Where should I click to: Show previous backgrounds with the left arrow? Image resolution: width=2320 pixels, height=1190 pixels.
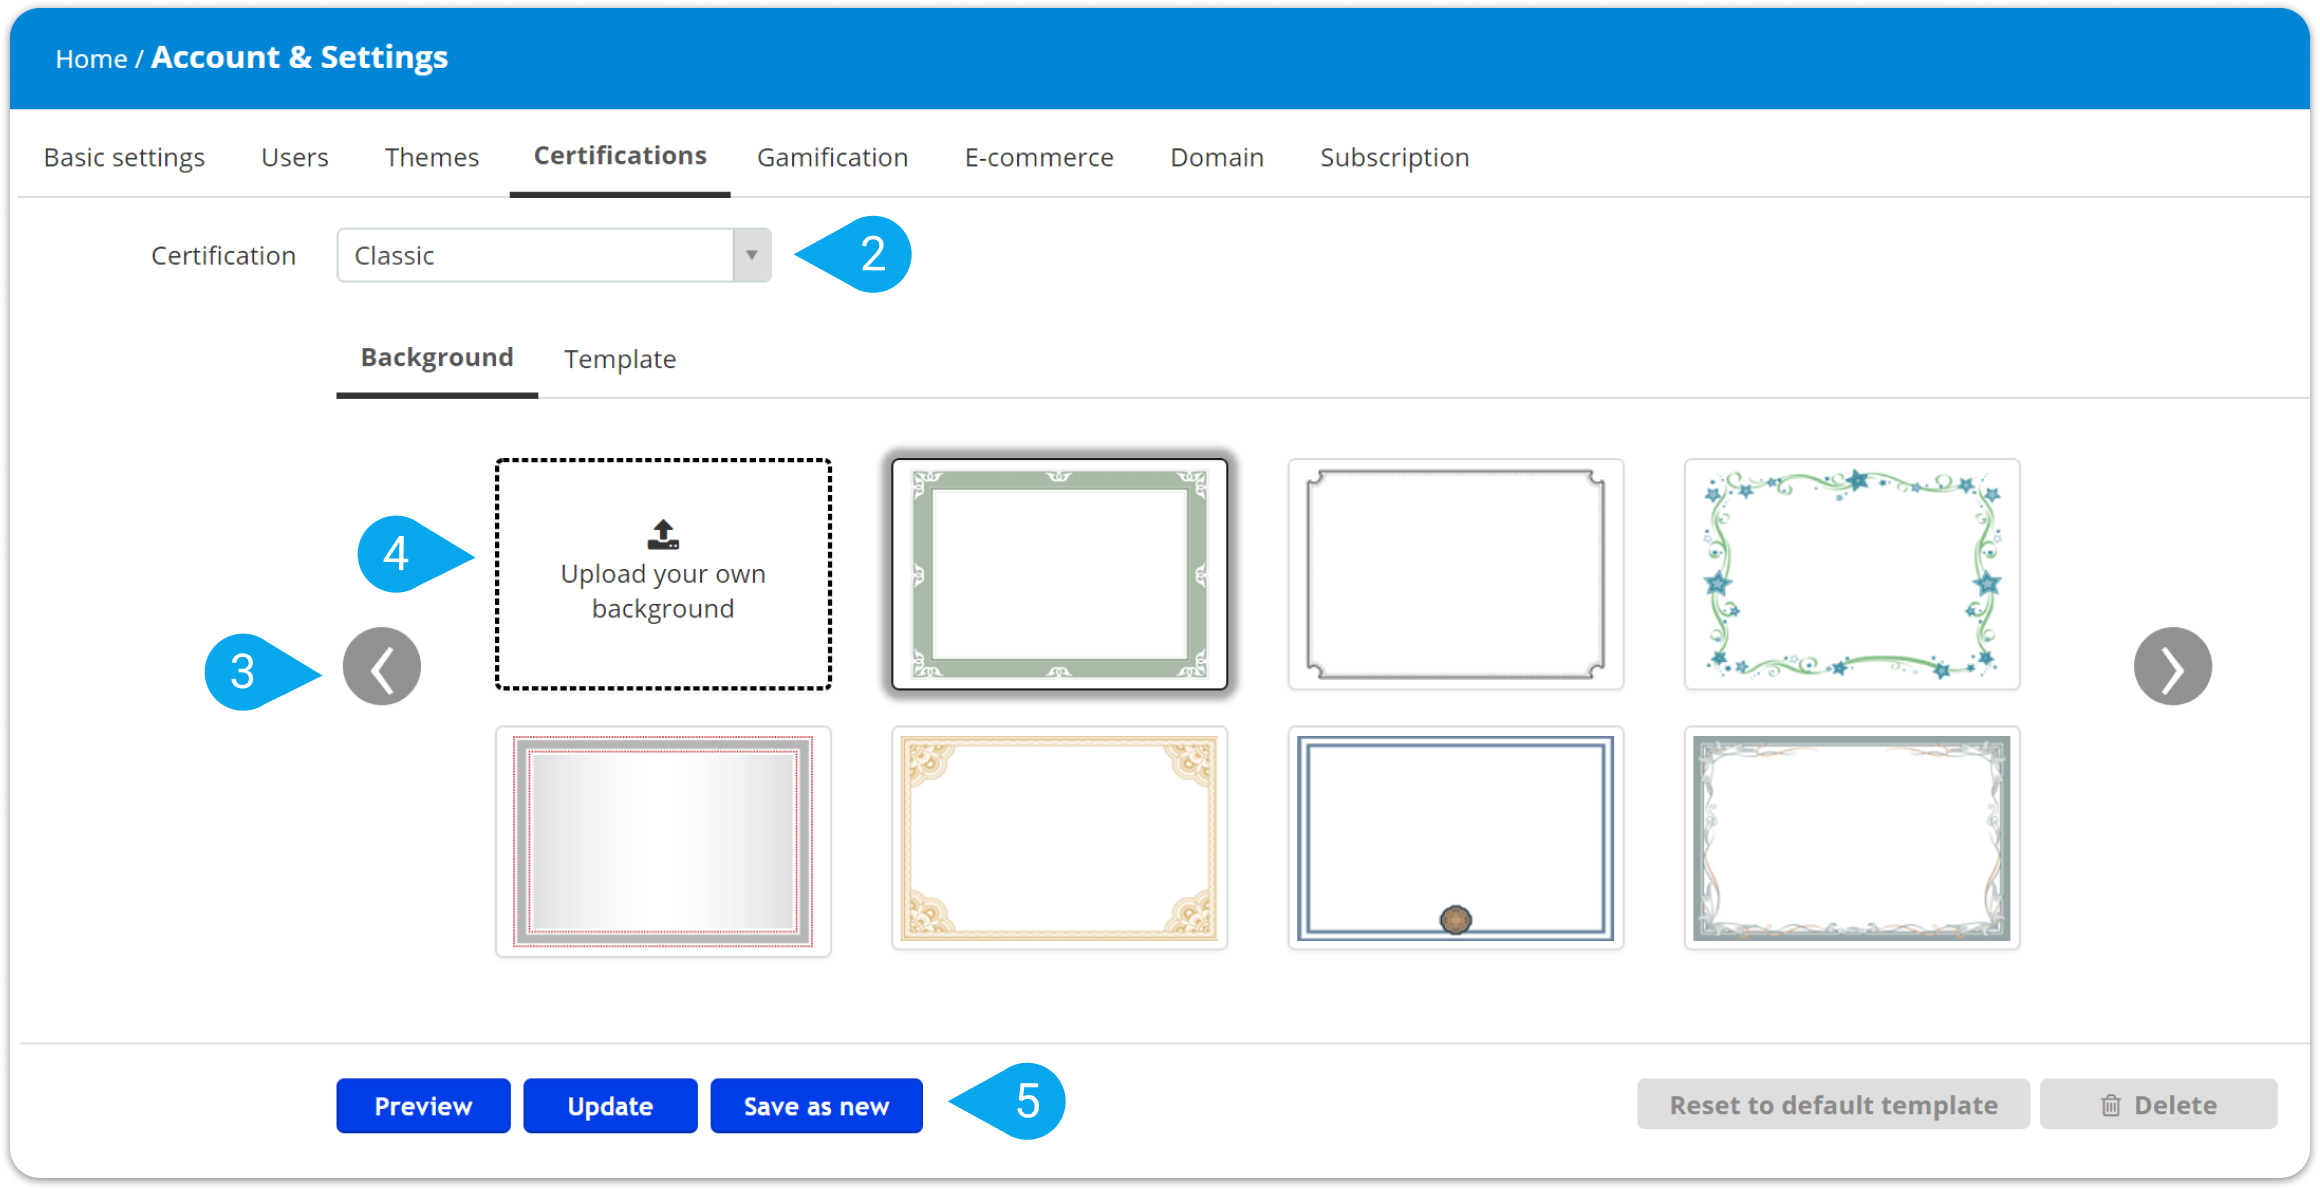coord(382,667)
